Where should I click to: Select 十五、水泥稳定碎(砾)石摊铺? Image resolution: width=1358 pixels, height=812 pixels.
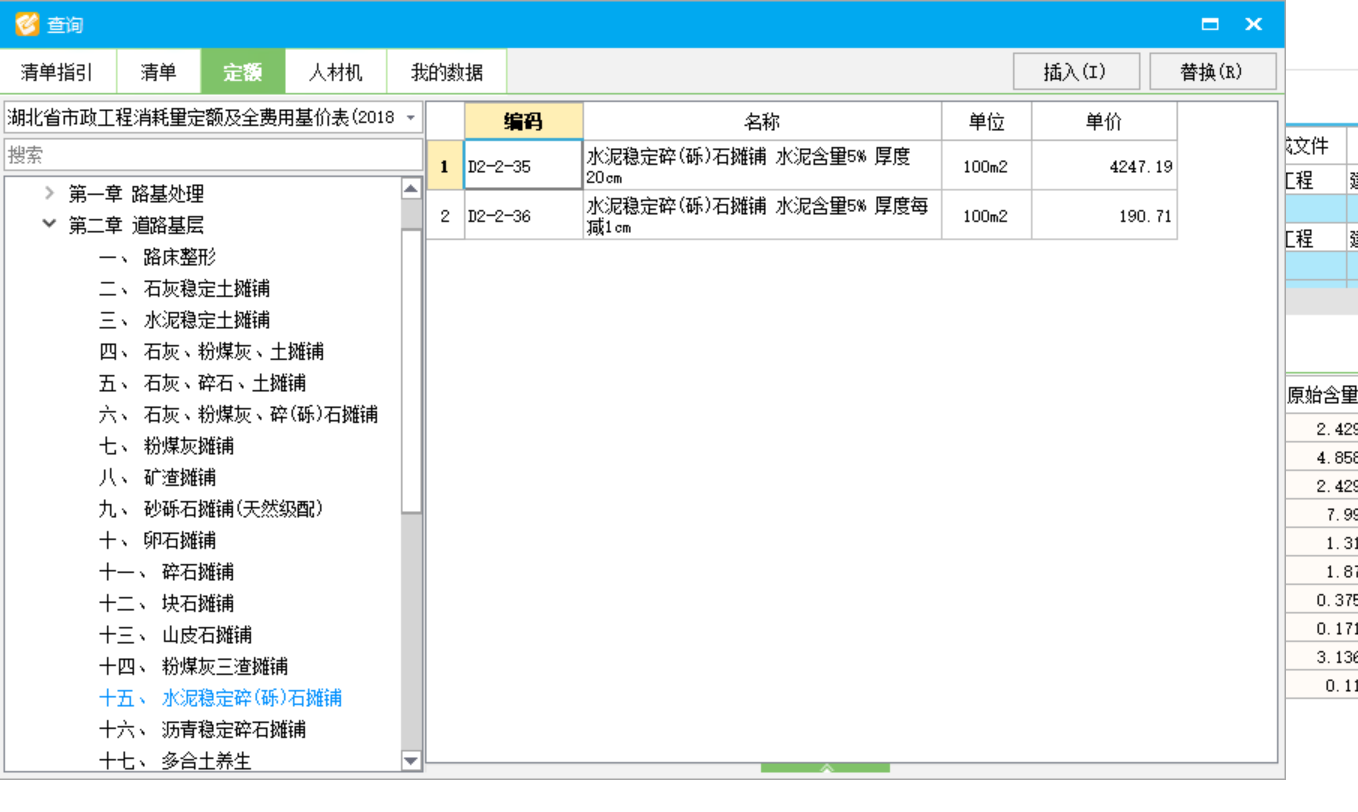220,698
